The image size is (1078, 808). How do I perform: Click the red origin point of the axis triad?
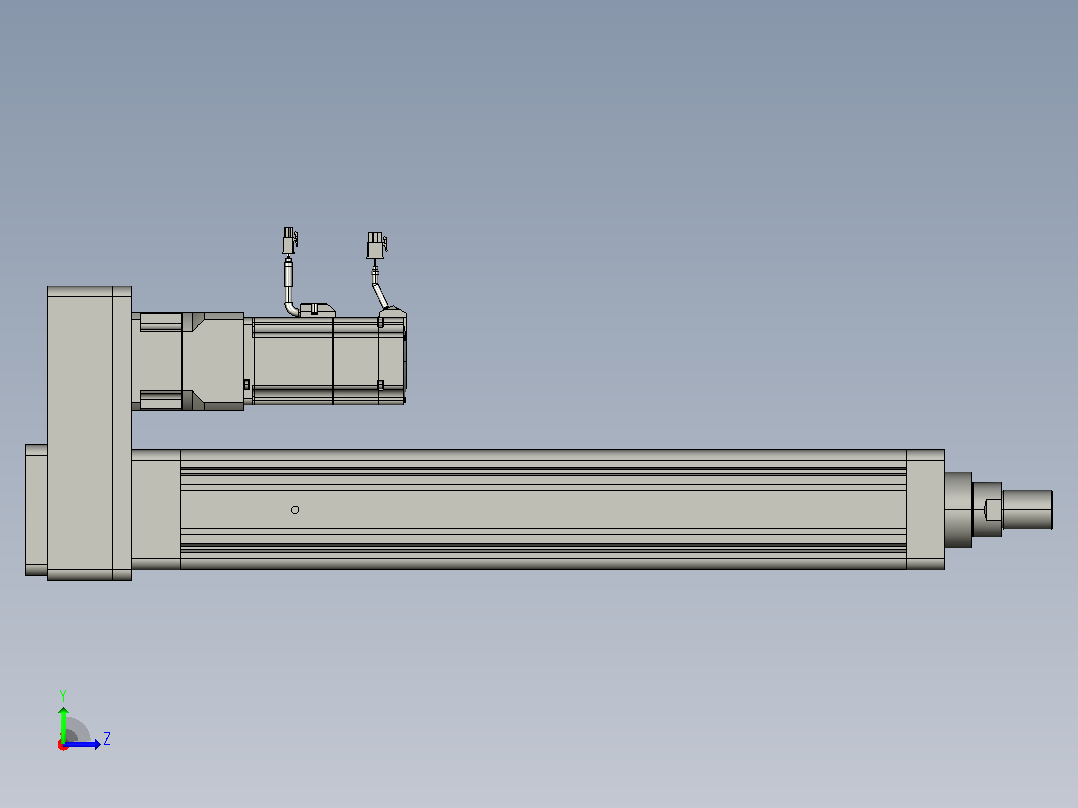tap(63, 745)
